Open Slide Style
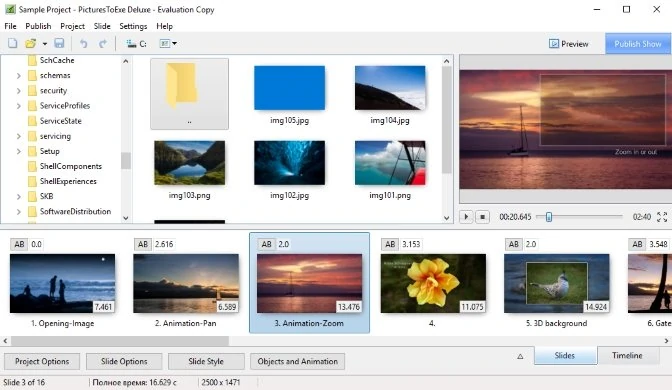 [206, 361]
